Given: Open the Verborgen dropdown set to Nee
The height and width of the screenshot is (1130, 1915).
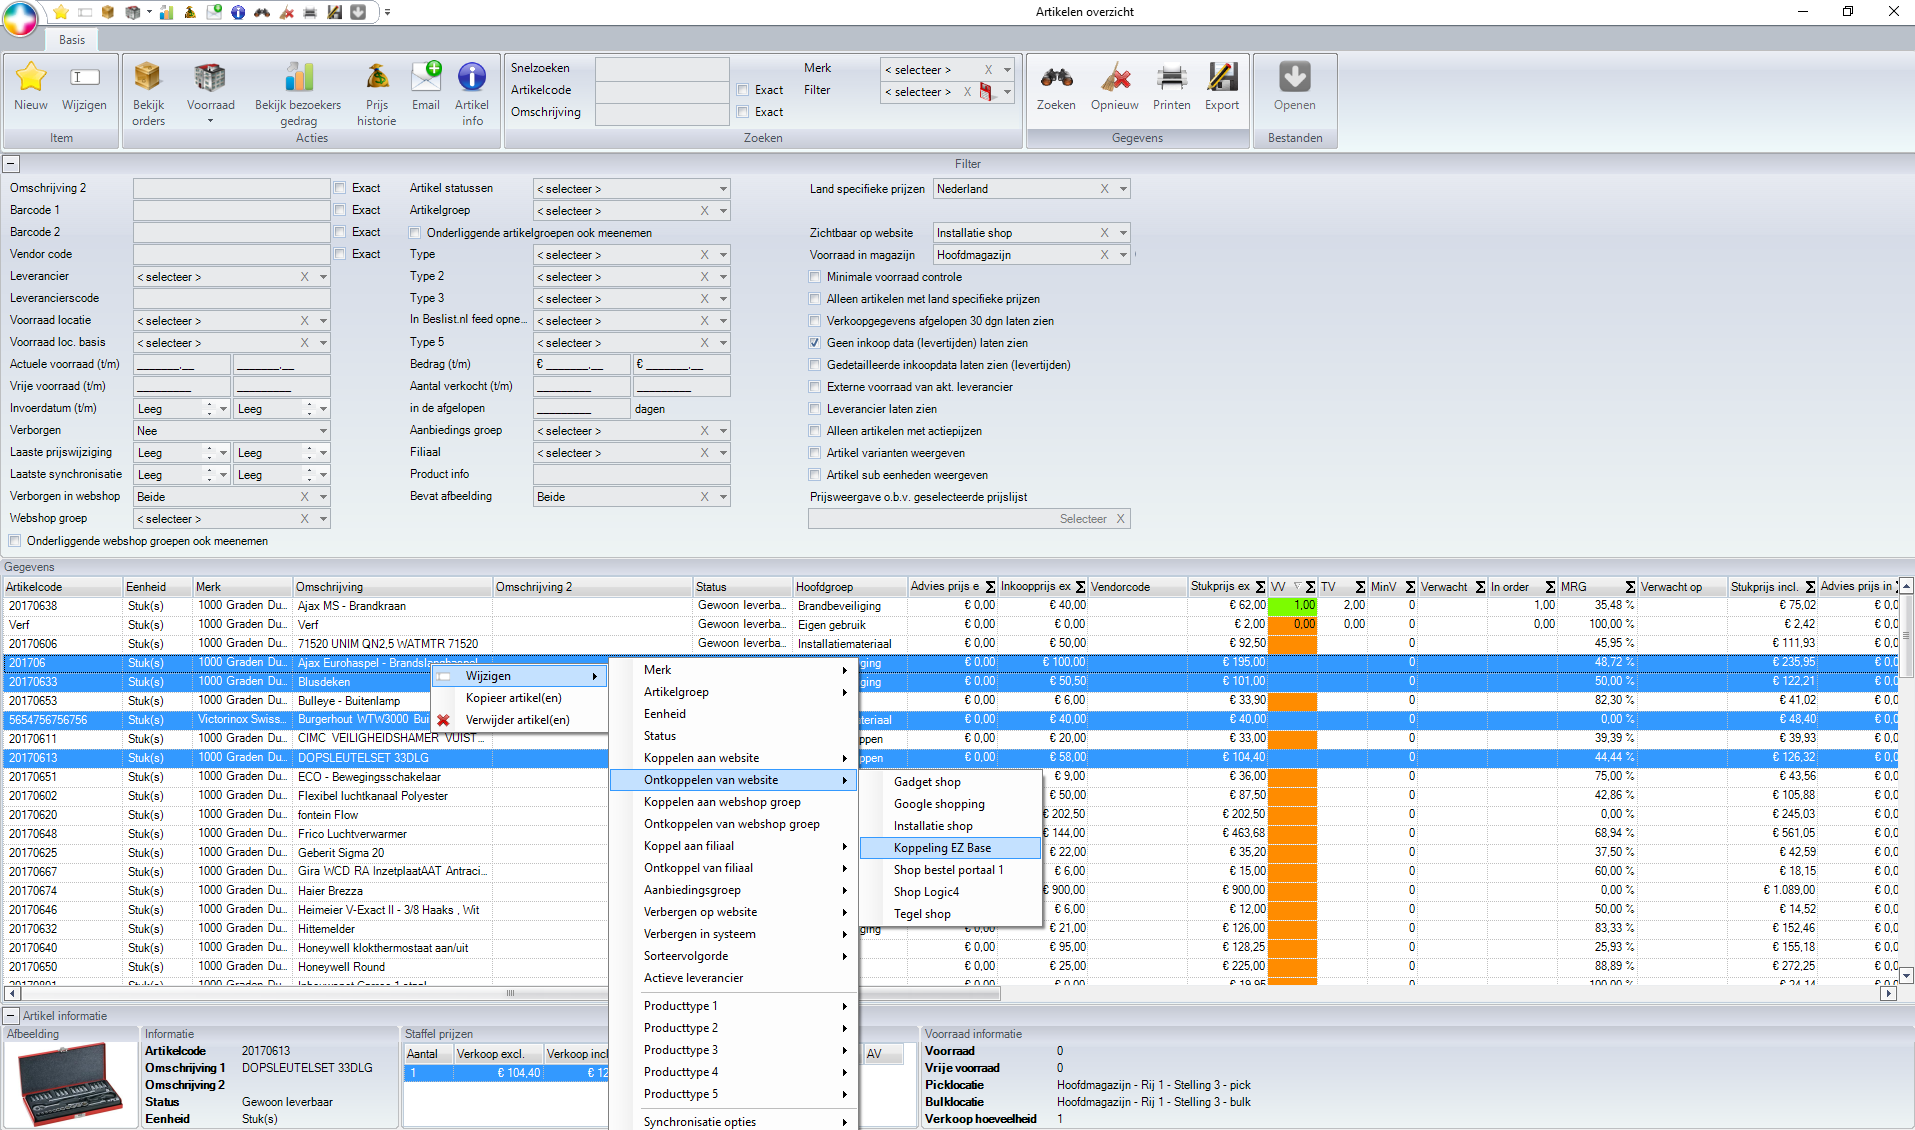Looking at the screenshot, I should click(322, 431).
